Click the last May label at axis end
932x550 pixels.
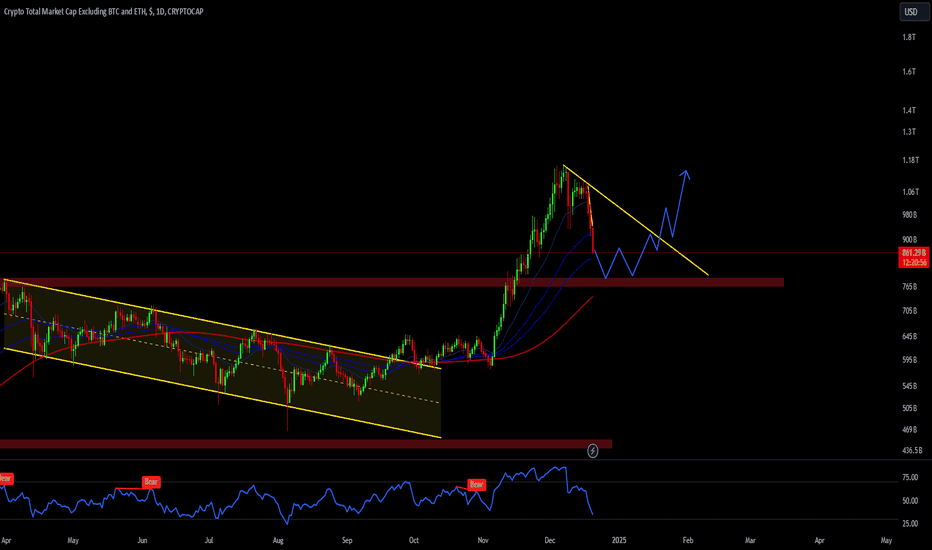coord(886,540)
